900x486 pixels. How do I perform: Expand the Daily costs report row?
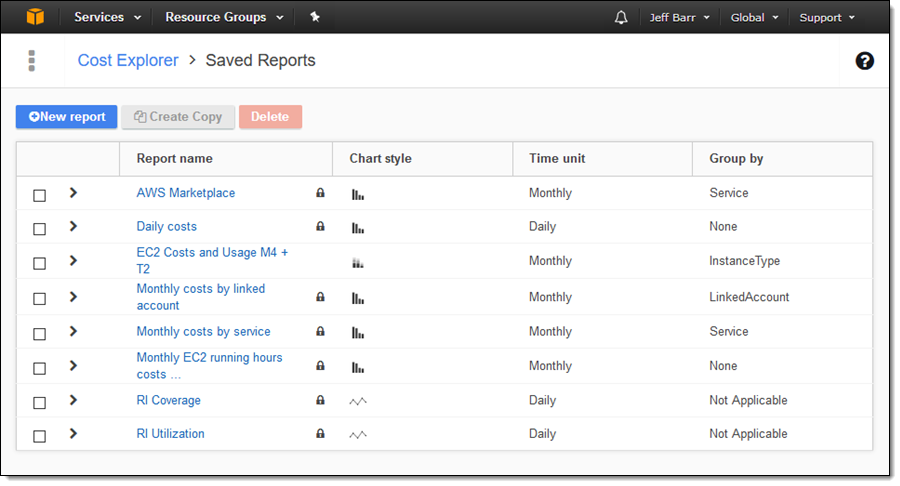[x=73, y=227]
